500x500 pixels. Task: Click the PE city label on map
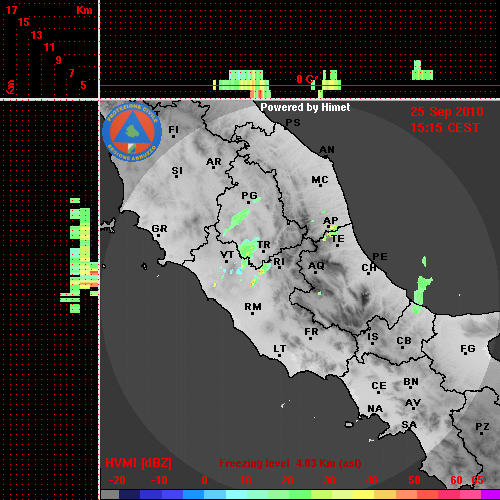tap(380, 256)
